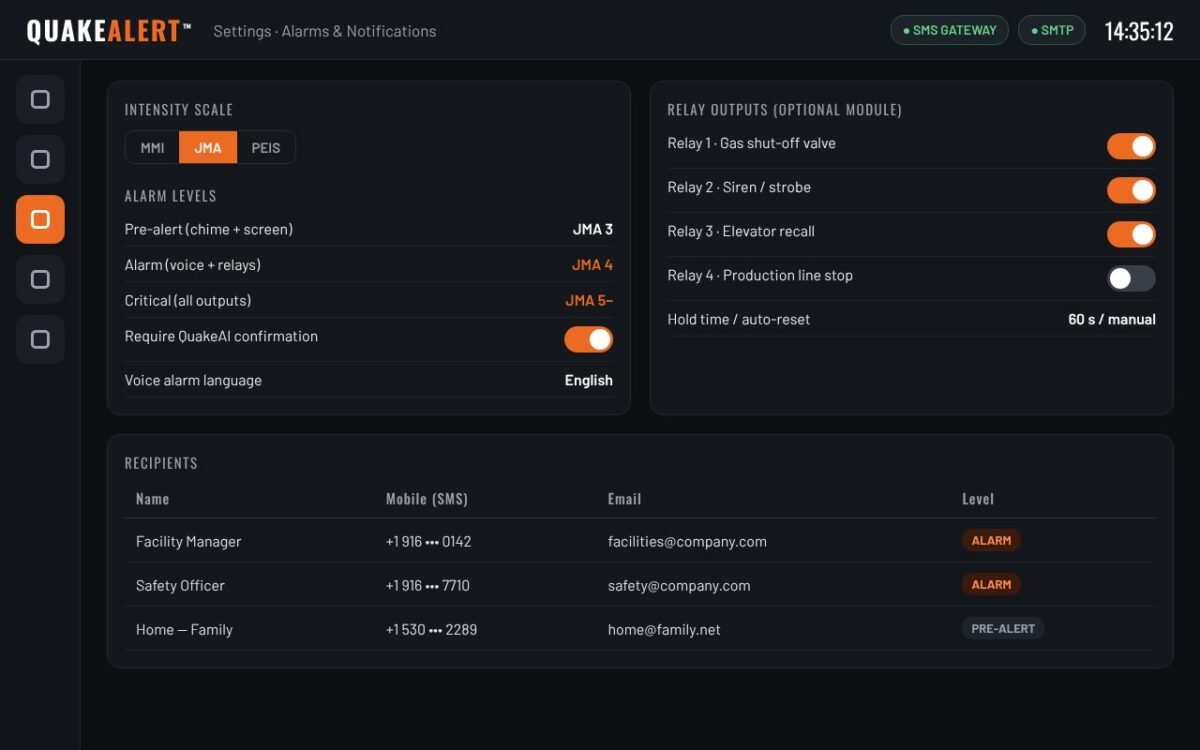
Task: Open the Voice alarm language English selector
Action: click(x=589, y=380)
